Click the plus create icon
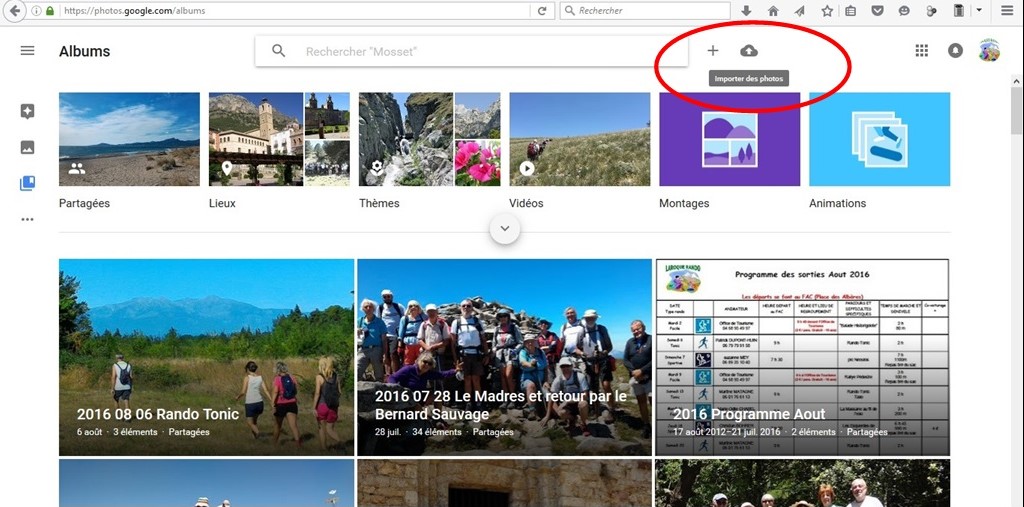1024x507 pixels. coord(713,51)
